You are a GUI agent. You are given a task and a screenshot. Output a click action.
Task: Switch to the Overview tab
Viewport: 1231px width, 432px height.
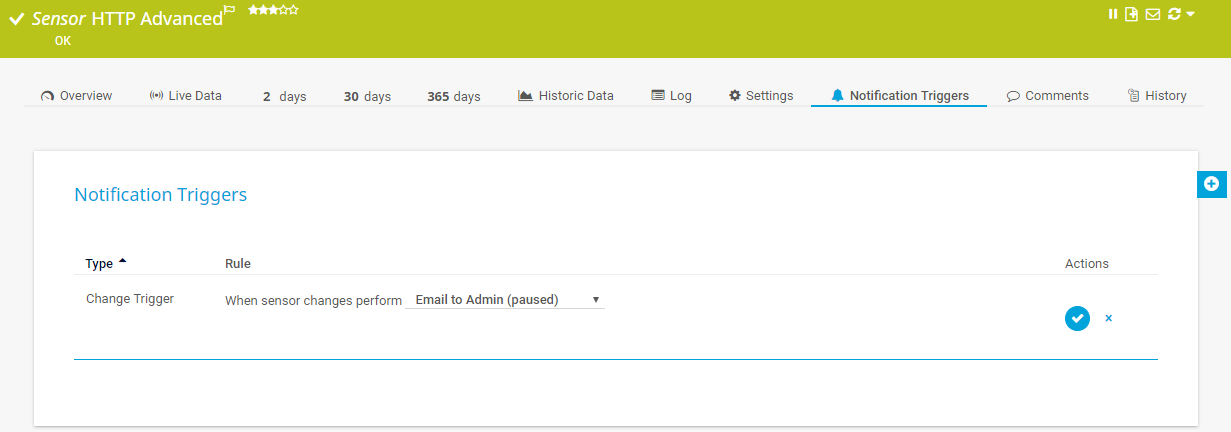pyautogui.click(x=77, y=96)
